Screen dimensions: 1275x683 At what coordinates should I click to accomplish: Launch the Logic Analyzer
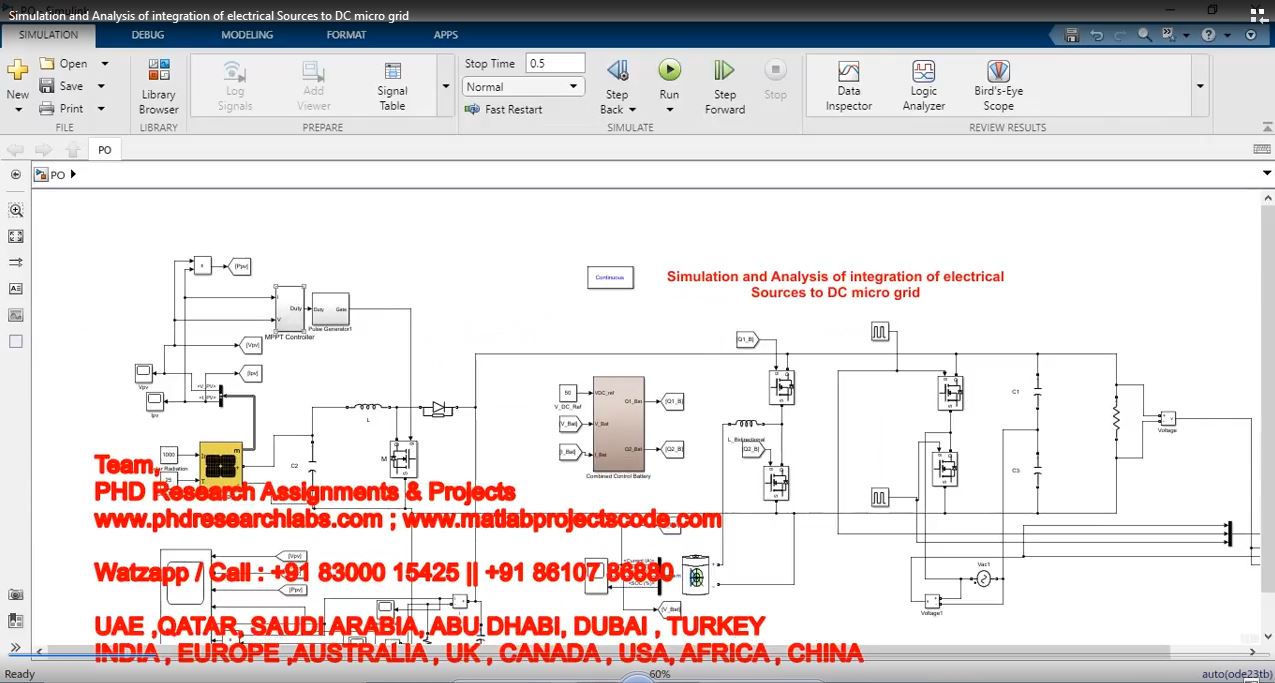click(923, 85)
